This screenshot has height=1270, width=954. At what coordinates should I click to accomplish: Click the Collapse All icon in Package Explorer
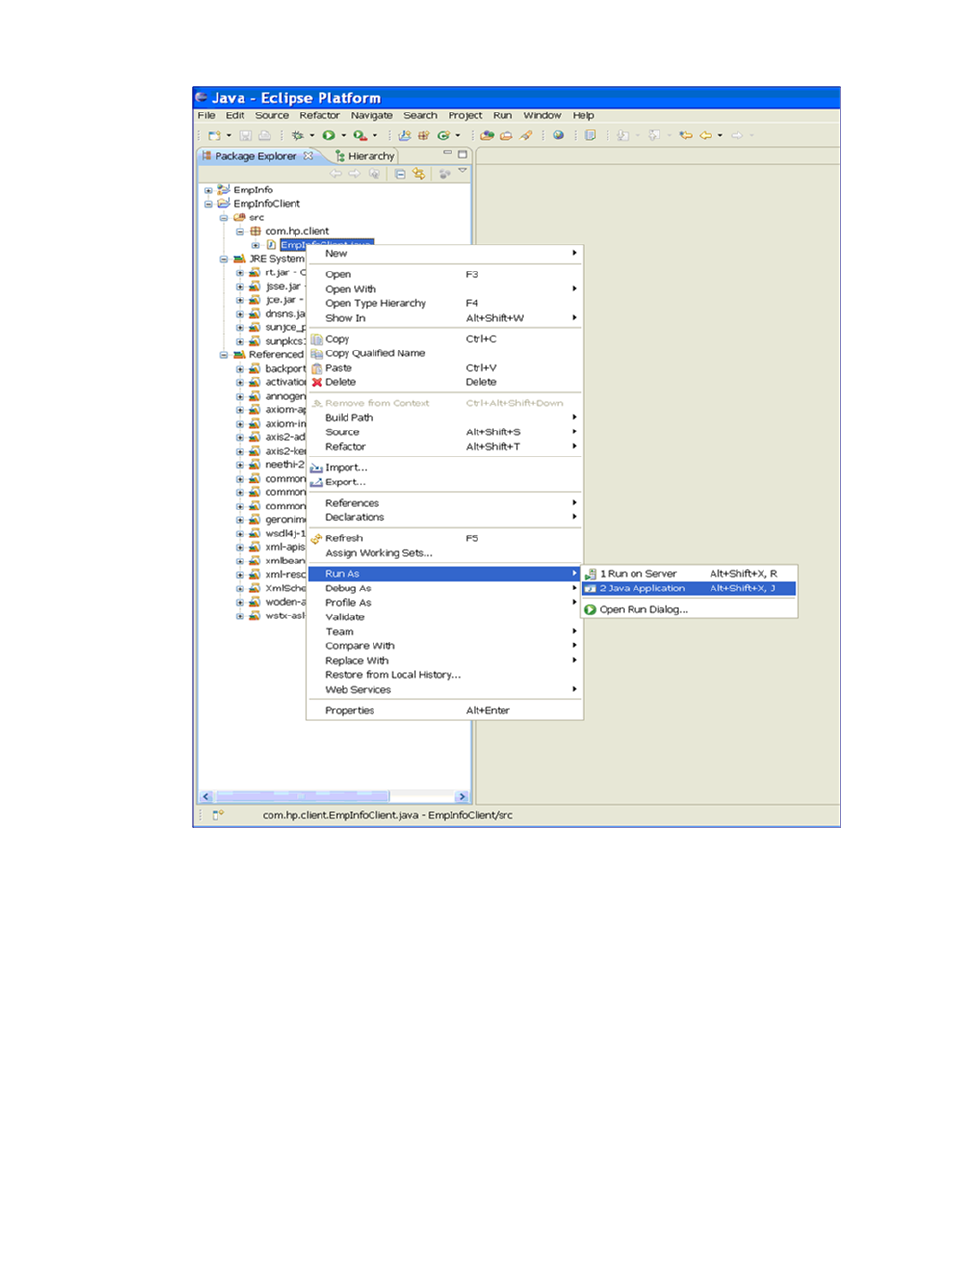tap(400, 174)
